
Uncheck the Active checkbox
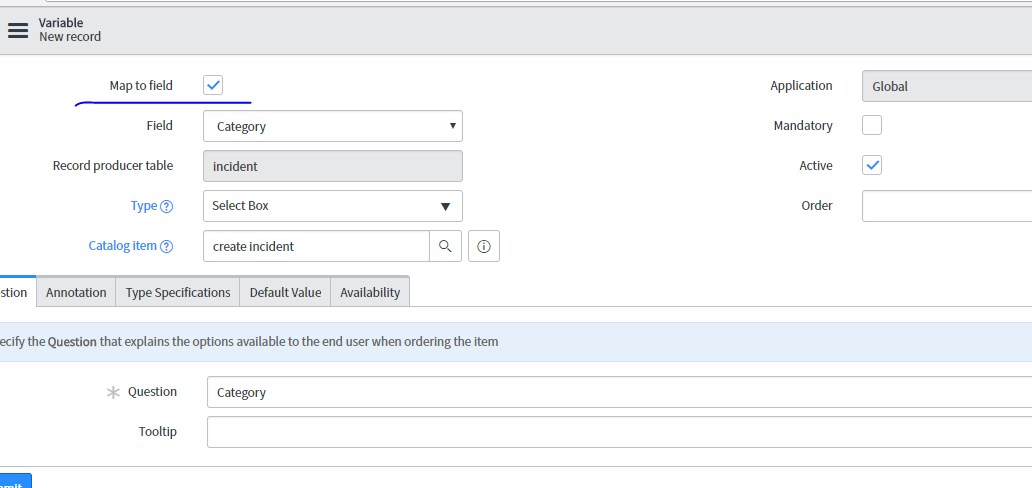pyautogui.click(x=872, y=165)
